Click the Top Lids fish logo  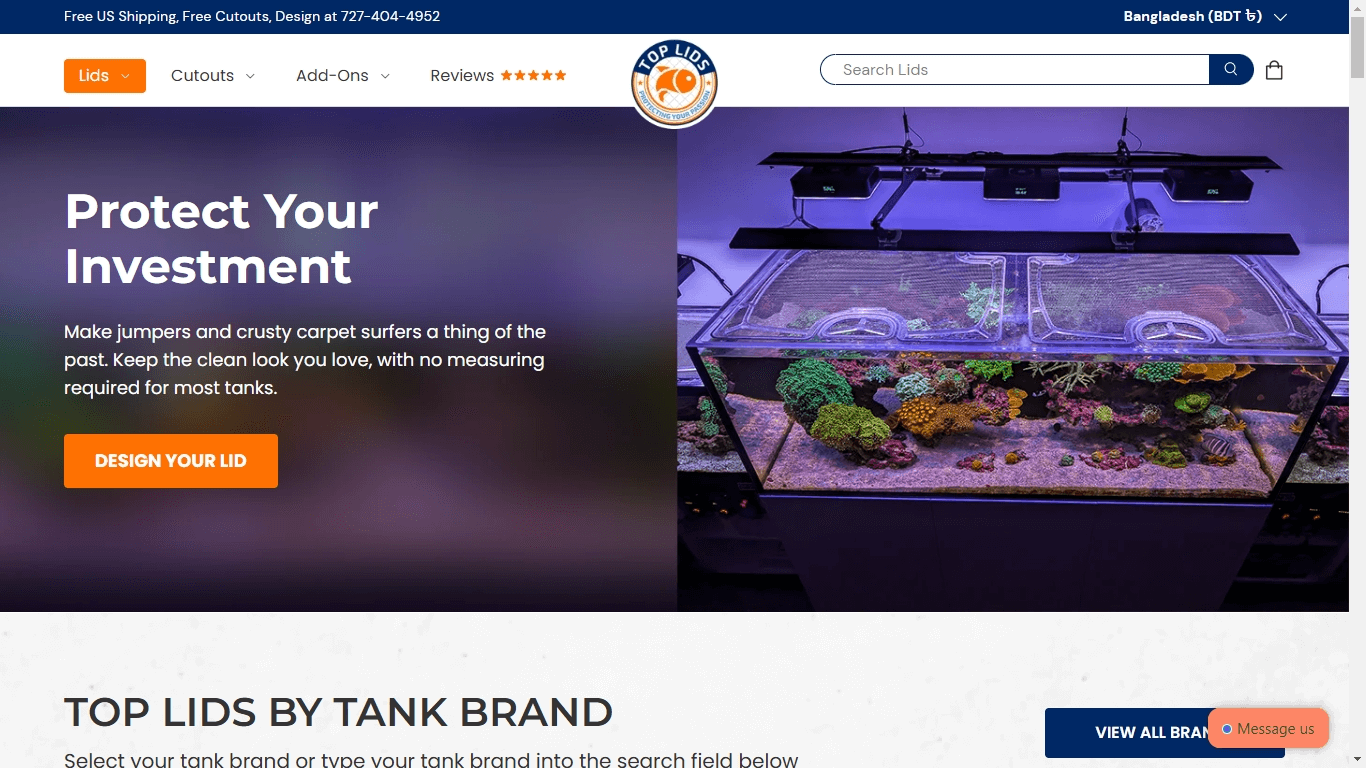(674, 84)
